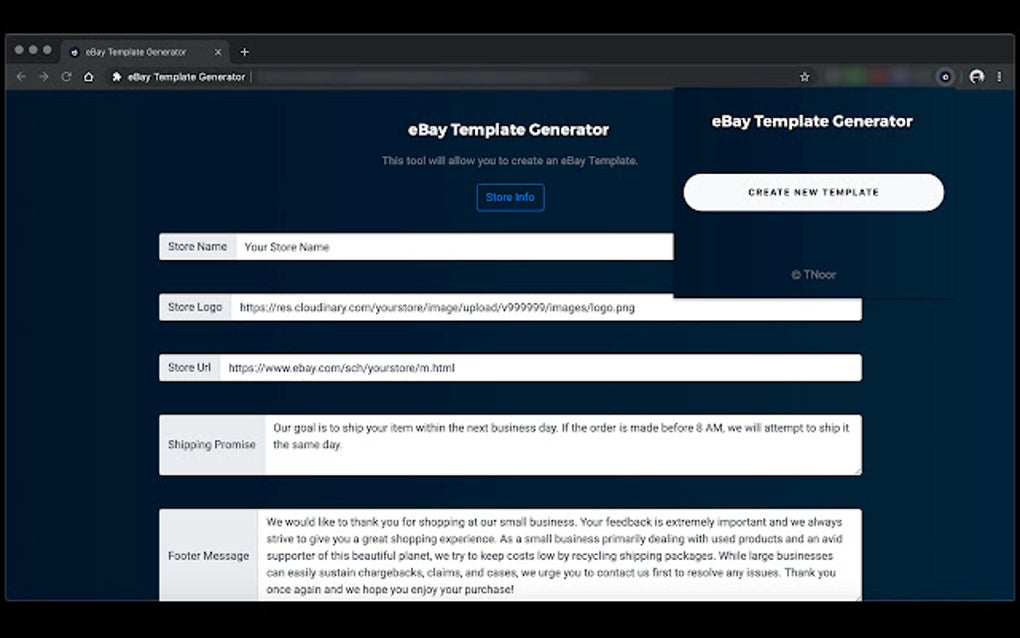Open a new browser tab with the plus
This screenshot has width=1020, height=638.
click(x=244, y=52)
